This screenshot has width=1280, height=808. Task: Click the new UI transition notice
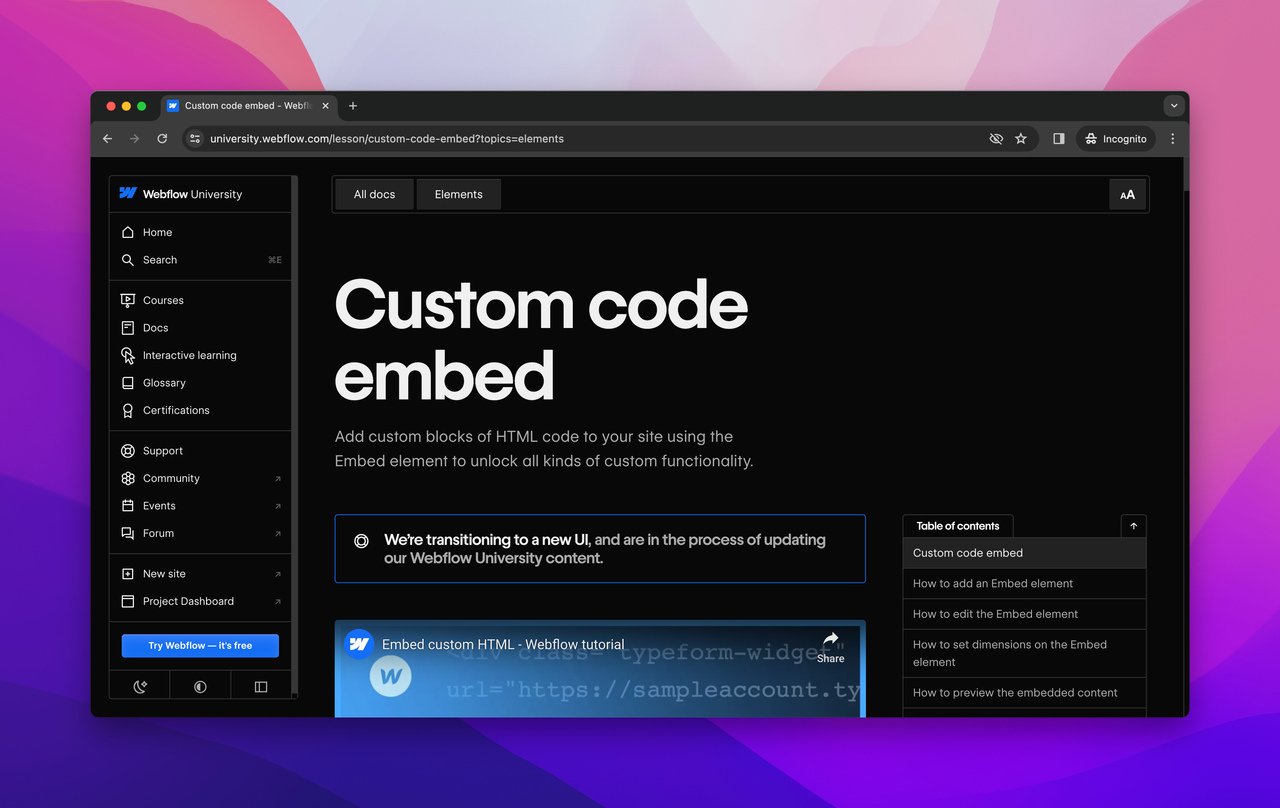600,549
